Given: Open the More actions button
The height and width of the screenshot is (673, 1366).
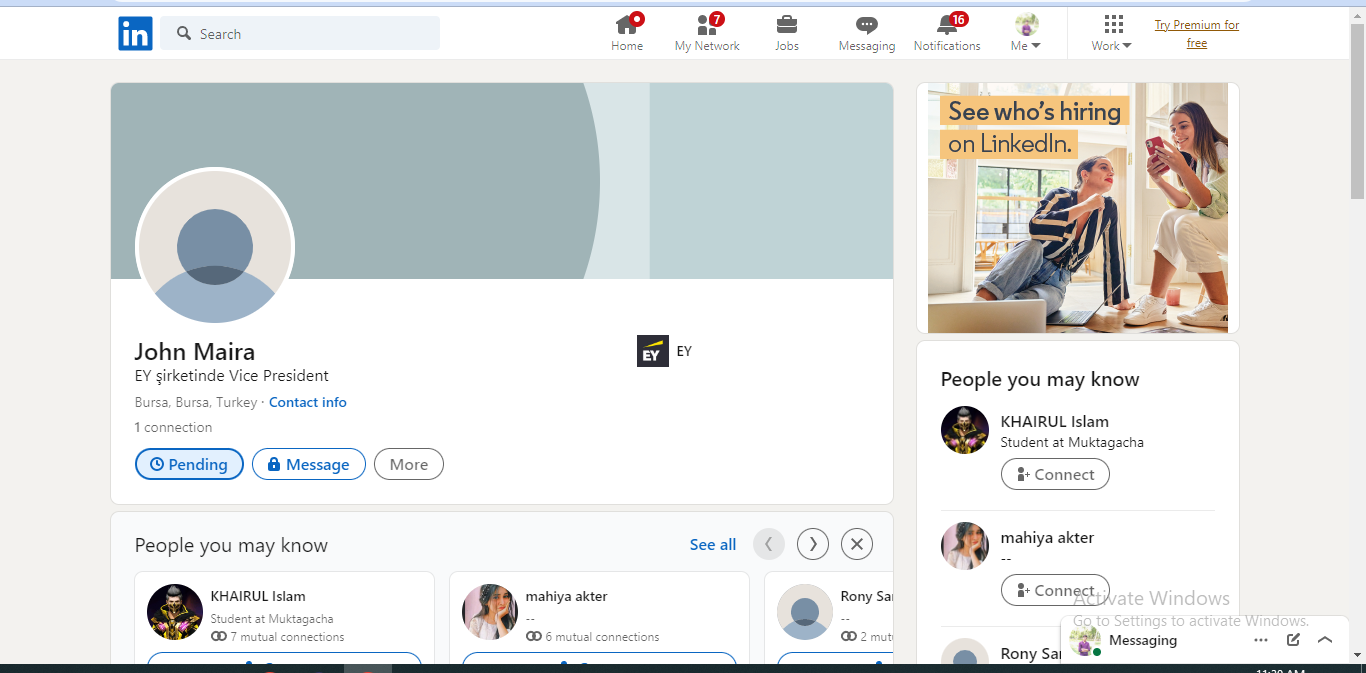Looking at the screenshot, I should click(x=409, y=464).
